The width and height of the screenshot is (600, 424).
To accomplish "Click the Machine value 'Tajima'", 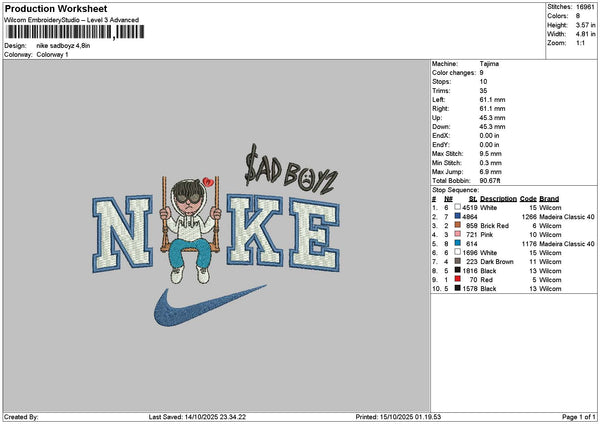I will tap(489, 64).
